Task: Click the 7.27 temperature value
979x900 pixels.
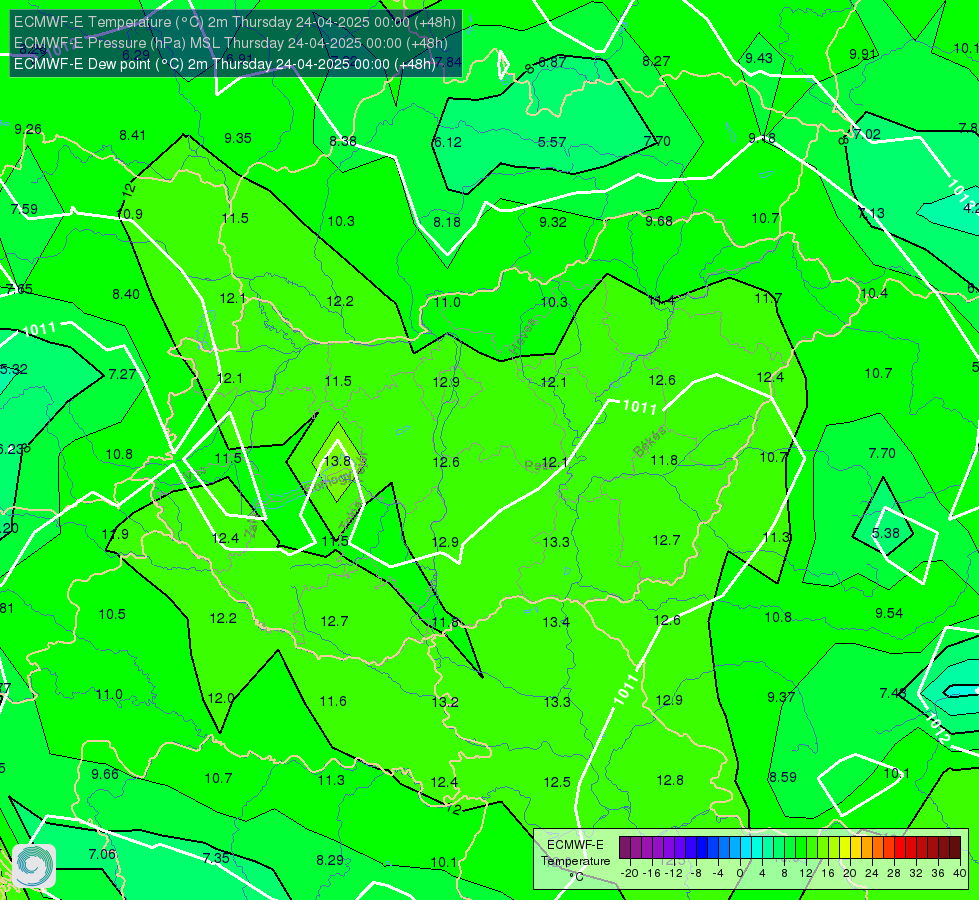Action: point(122,374)
